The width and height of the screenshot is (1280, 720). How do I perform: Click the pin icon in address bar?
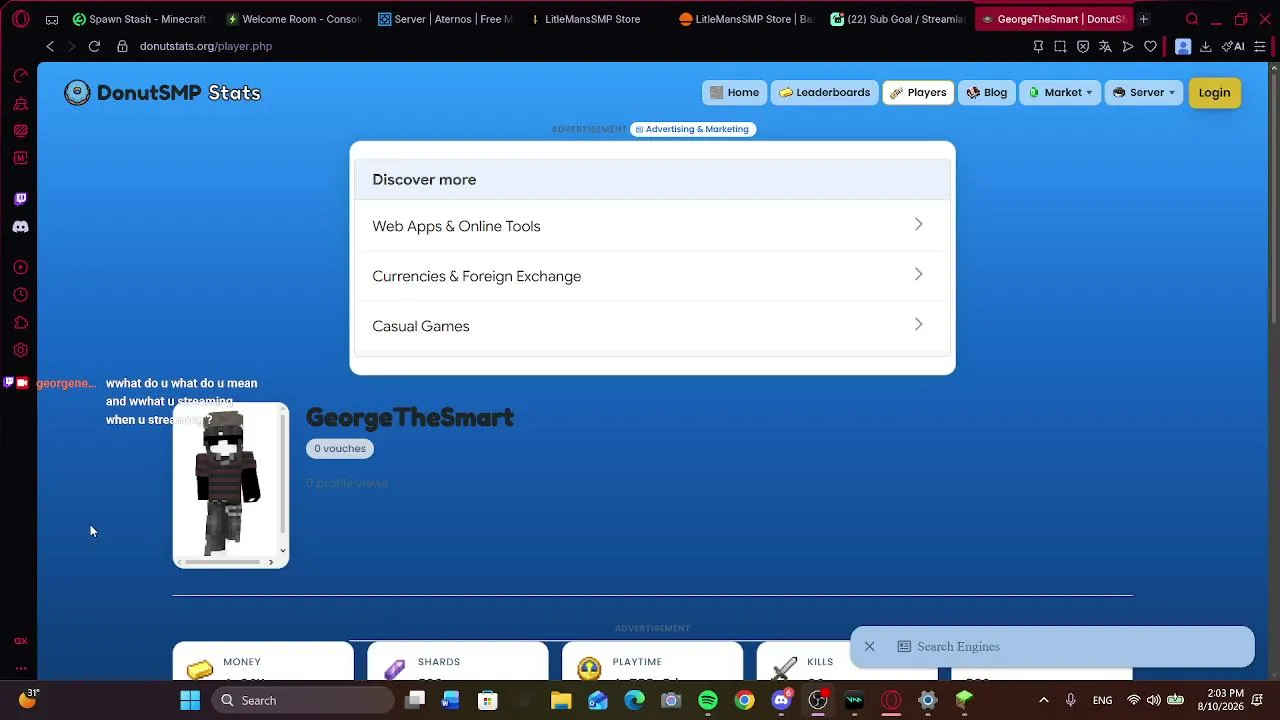[1038, 46]
